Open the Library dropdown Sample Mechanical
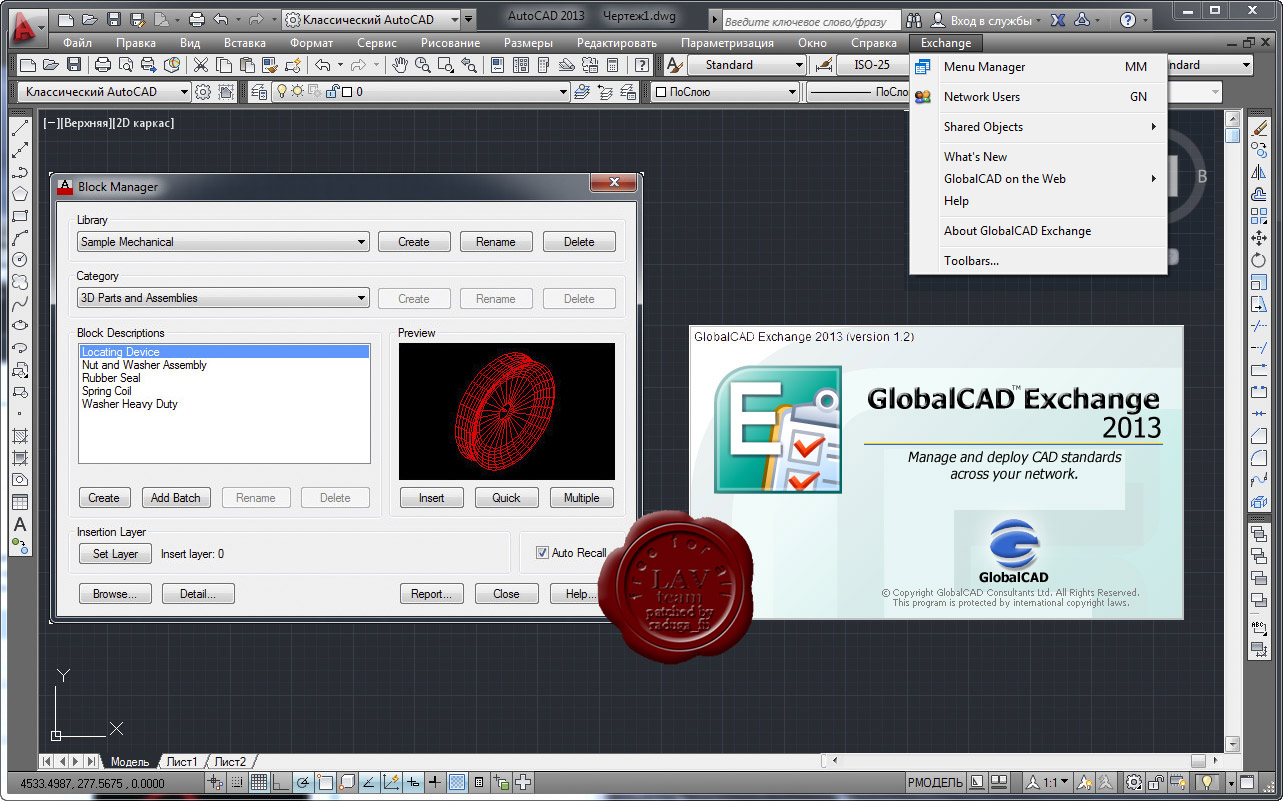The height and width of the screenshot is (801, 1283). pyautogui.click(x=223, y=242)
